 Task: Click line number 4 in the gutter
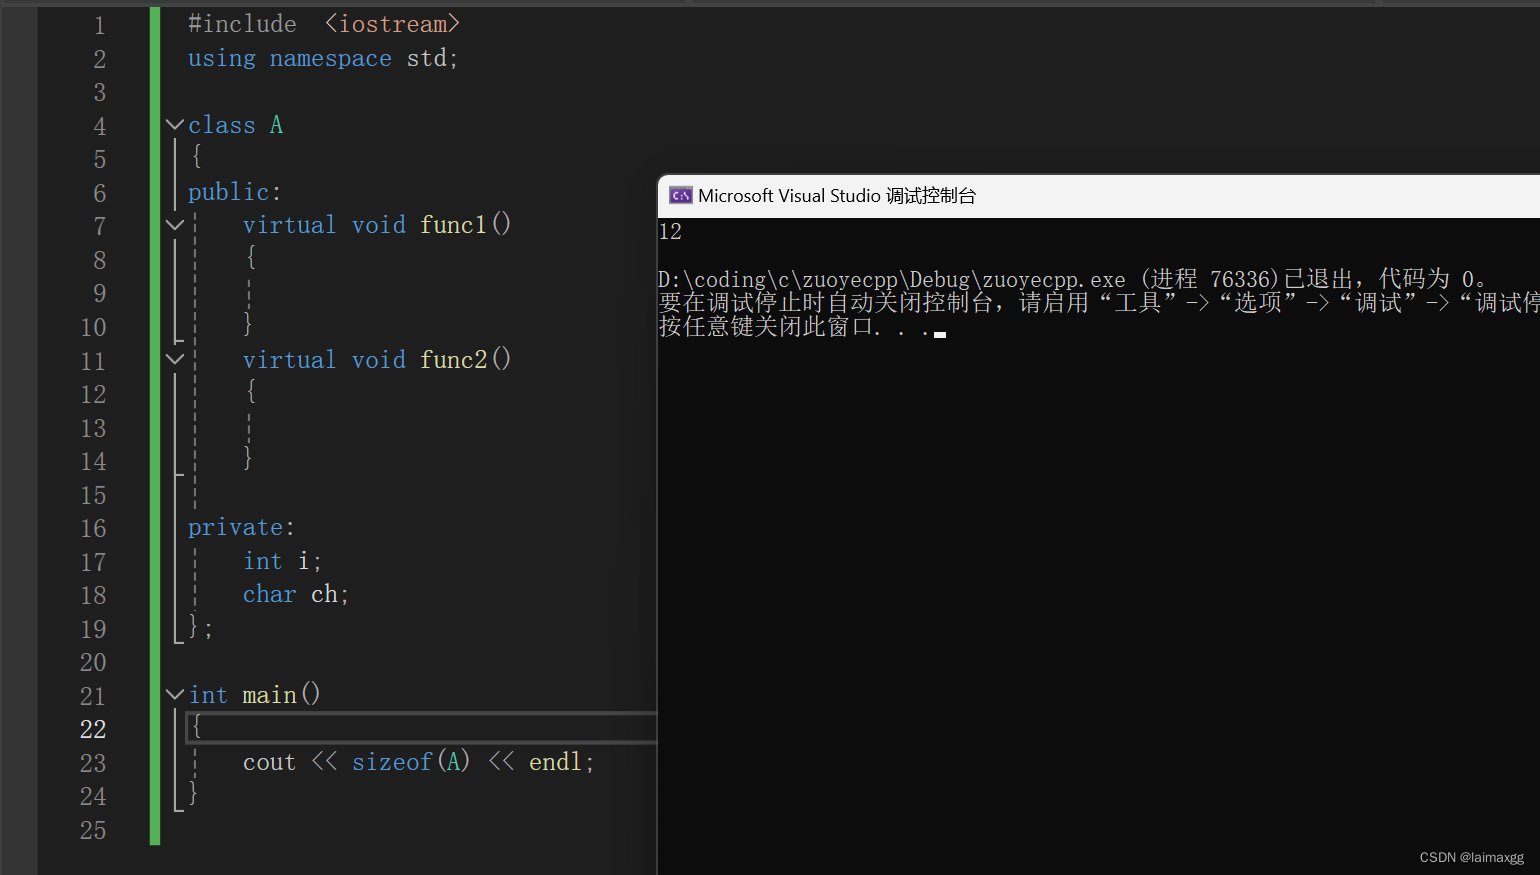pyautogui.click(x=100, y=126)
